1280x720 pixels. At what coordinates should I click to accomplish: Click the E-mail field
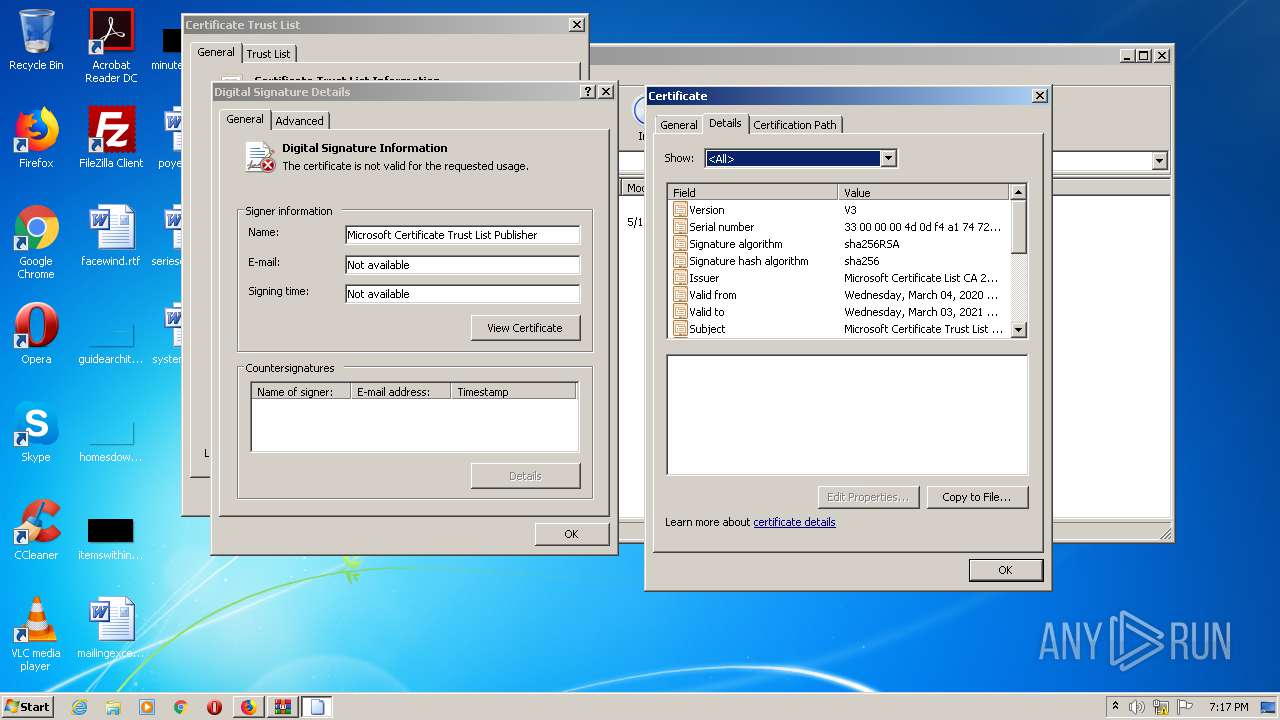462,265
